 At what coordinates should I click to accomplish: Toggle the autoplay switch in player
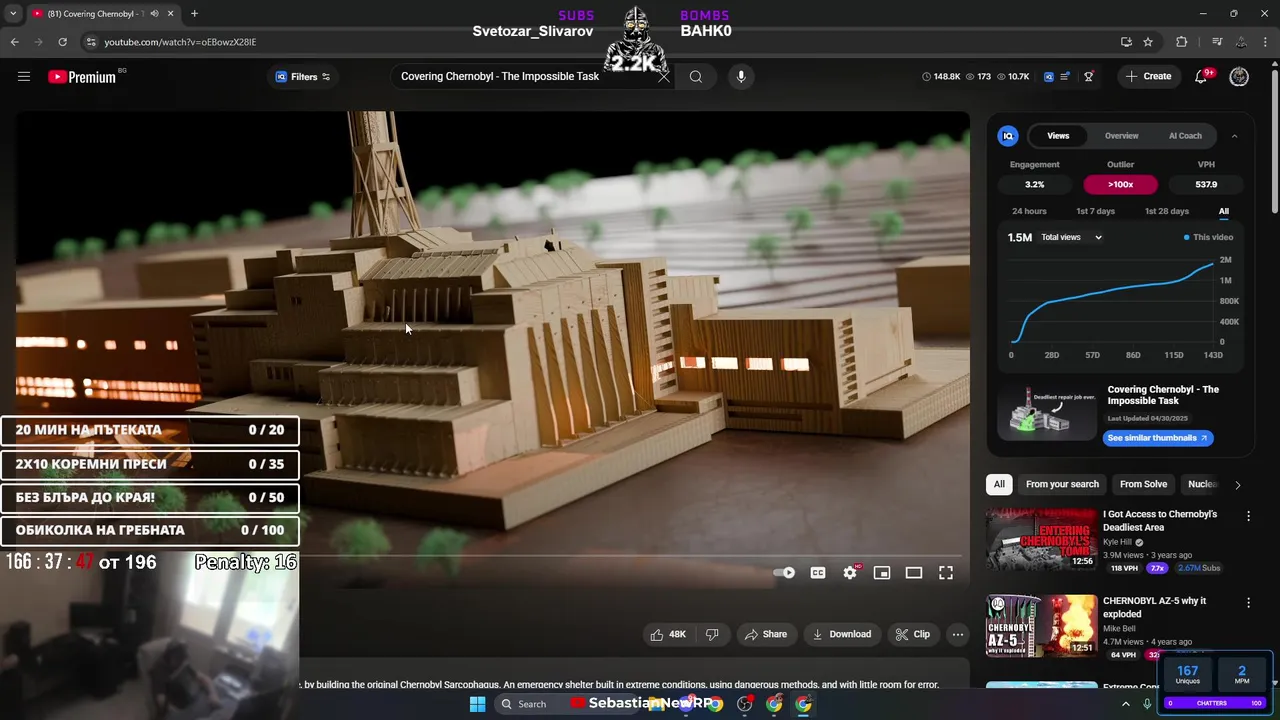pos(784,573)
